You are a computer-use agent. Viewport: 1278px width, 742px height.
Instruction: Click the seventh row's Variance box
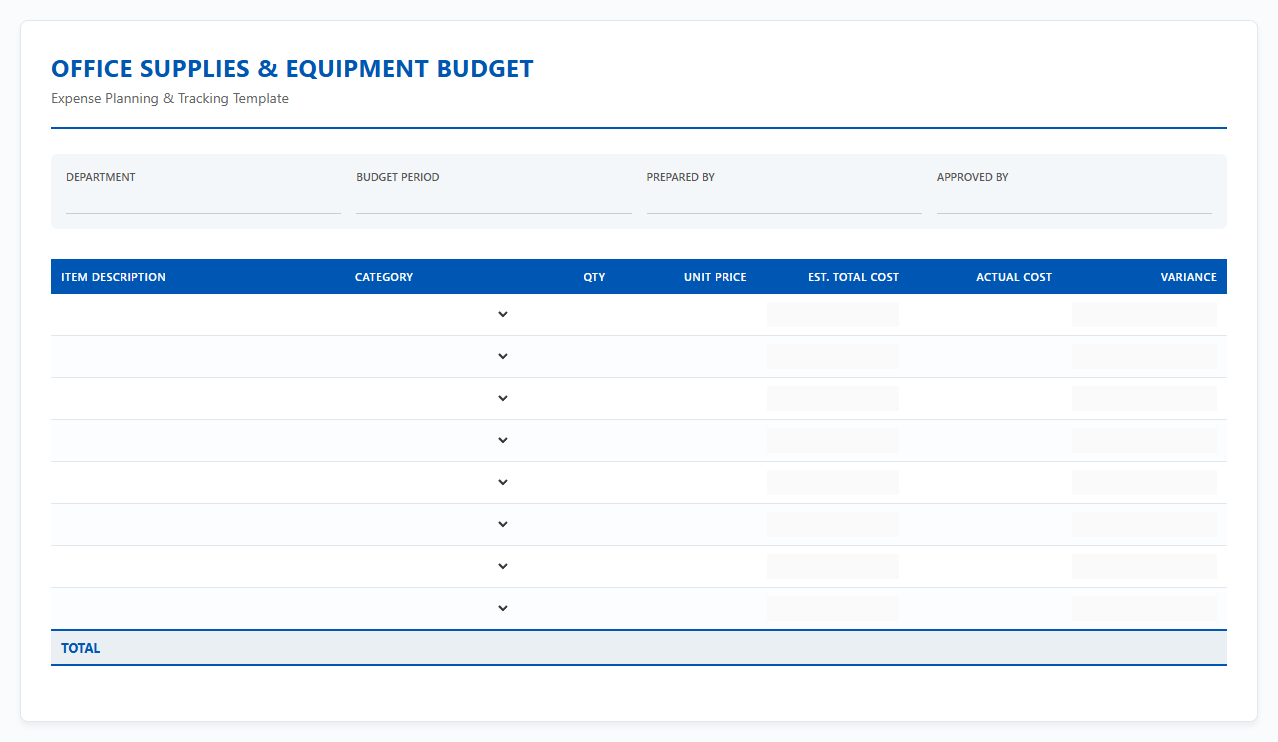pyautogui.click(x=1144, y=566)
